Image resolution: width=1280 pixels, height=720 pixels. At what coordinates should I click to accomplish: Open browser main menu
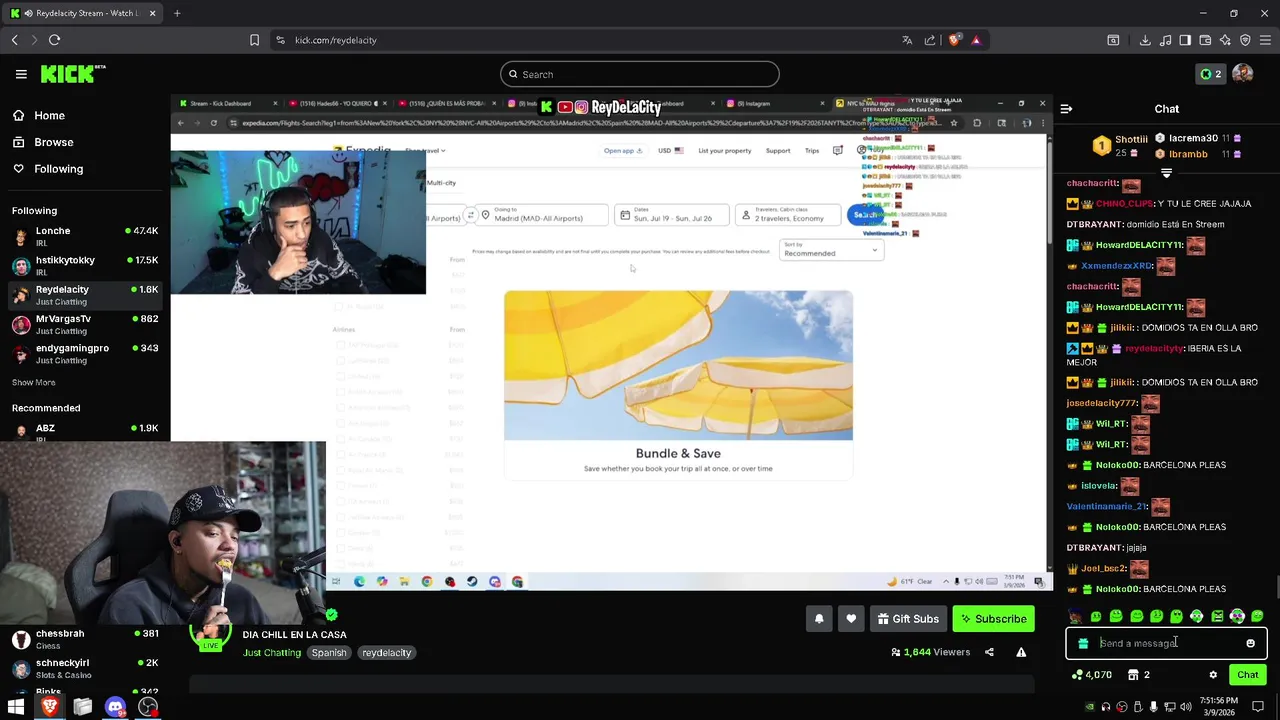pyautogui.click(x=1265, y=40)
